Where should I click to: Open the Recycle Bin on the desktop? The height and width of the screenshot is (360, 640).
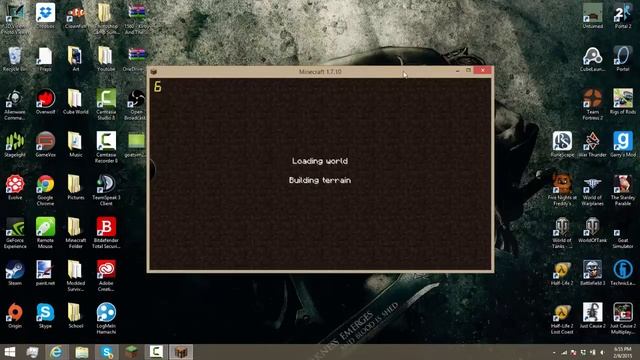pos(15,58)
